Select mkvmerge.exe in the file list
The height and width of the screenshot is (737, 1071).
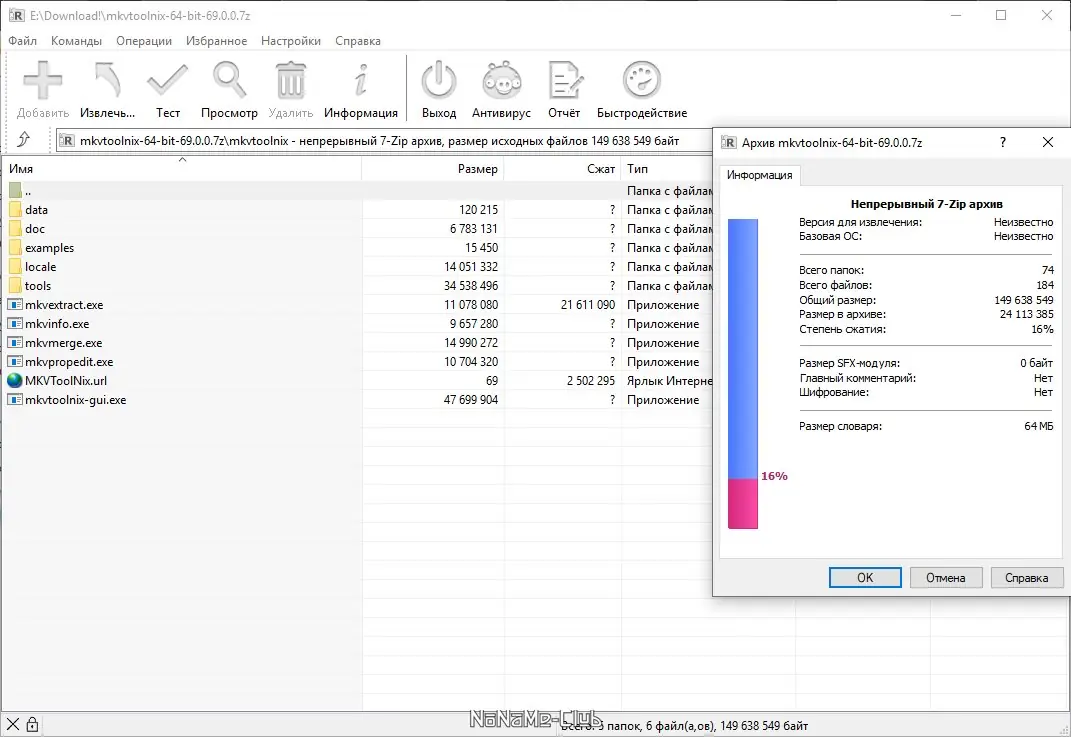(x=64, y=343)
